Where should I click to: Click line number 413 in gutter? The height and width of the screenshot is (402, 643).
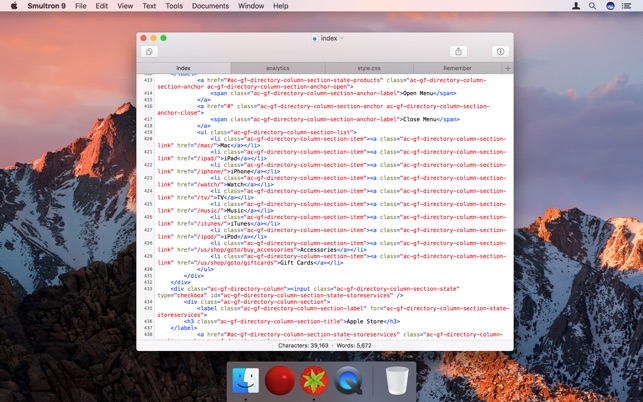[148, 80]
